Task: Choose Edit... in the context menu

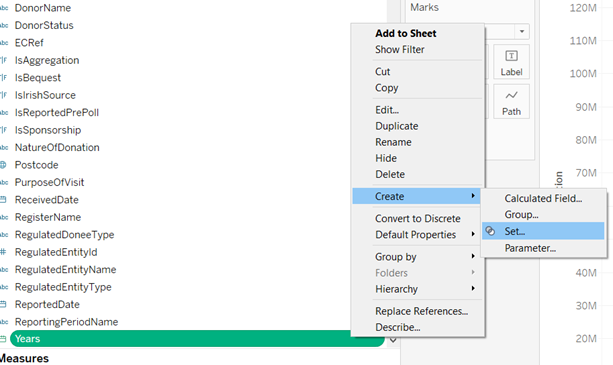Action: pyautogui.click(x=387, y=110)
